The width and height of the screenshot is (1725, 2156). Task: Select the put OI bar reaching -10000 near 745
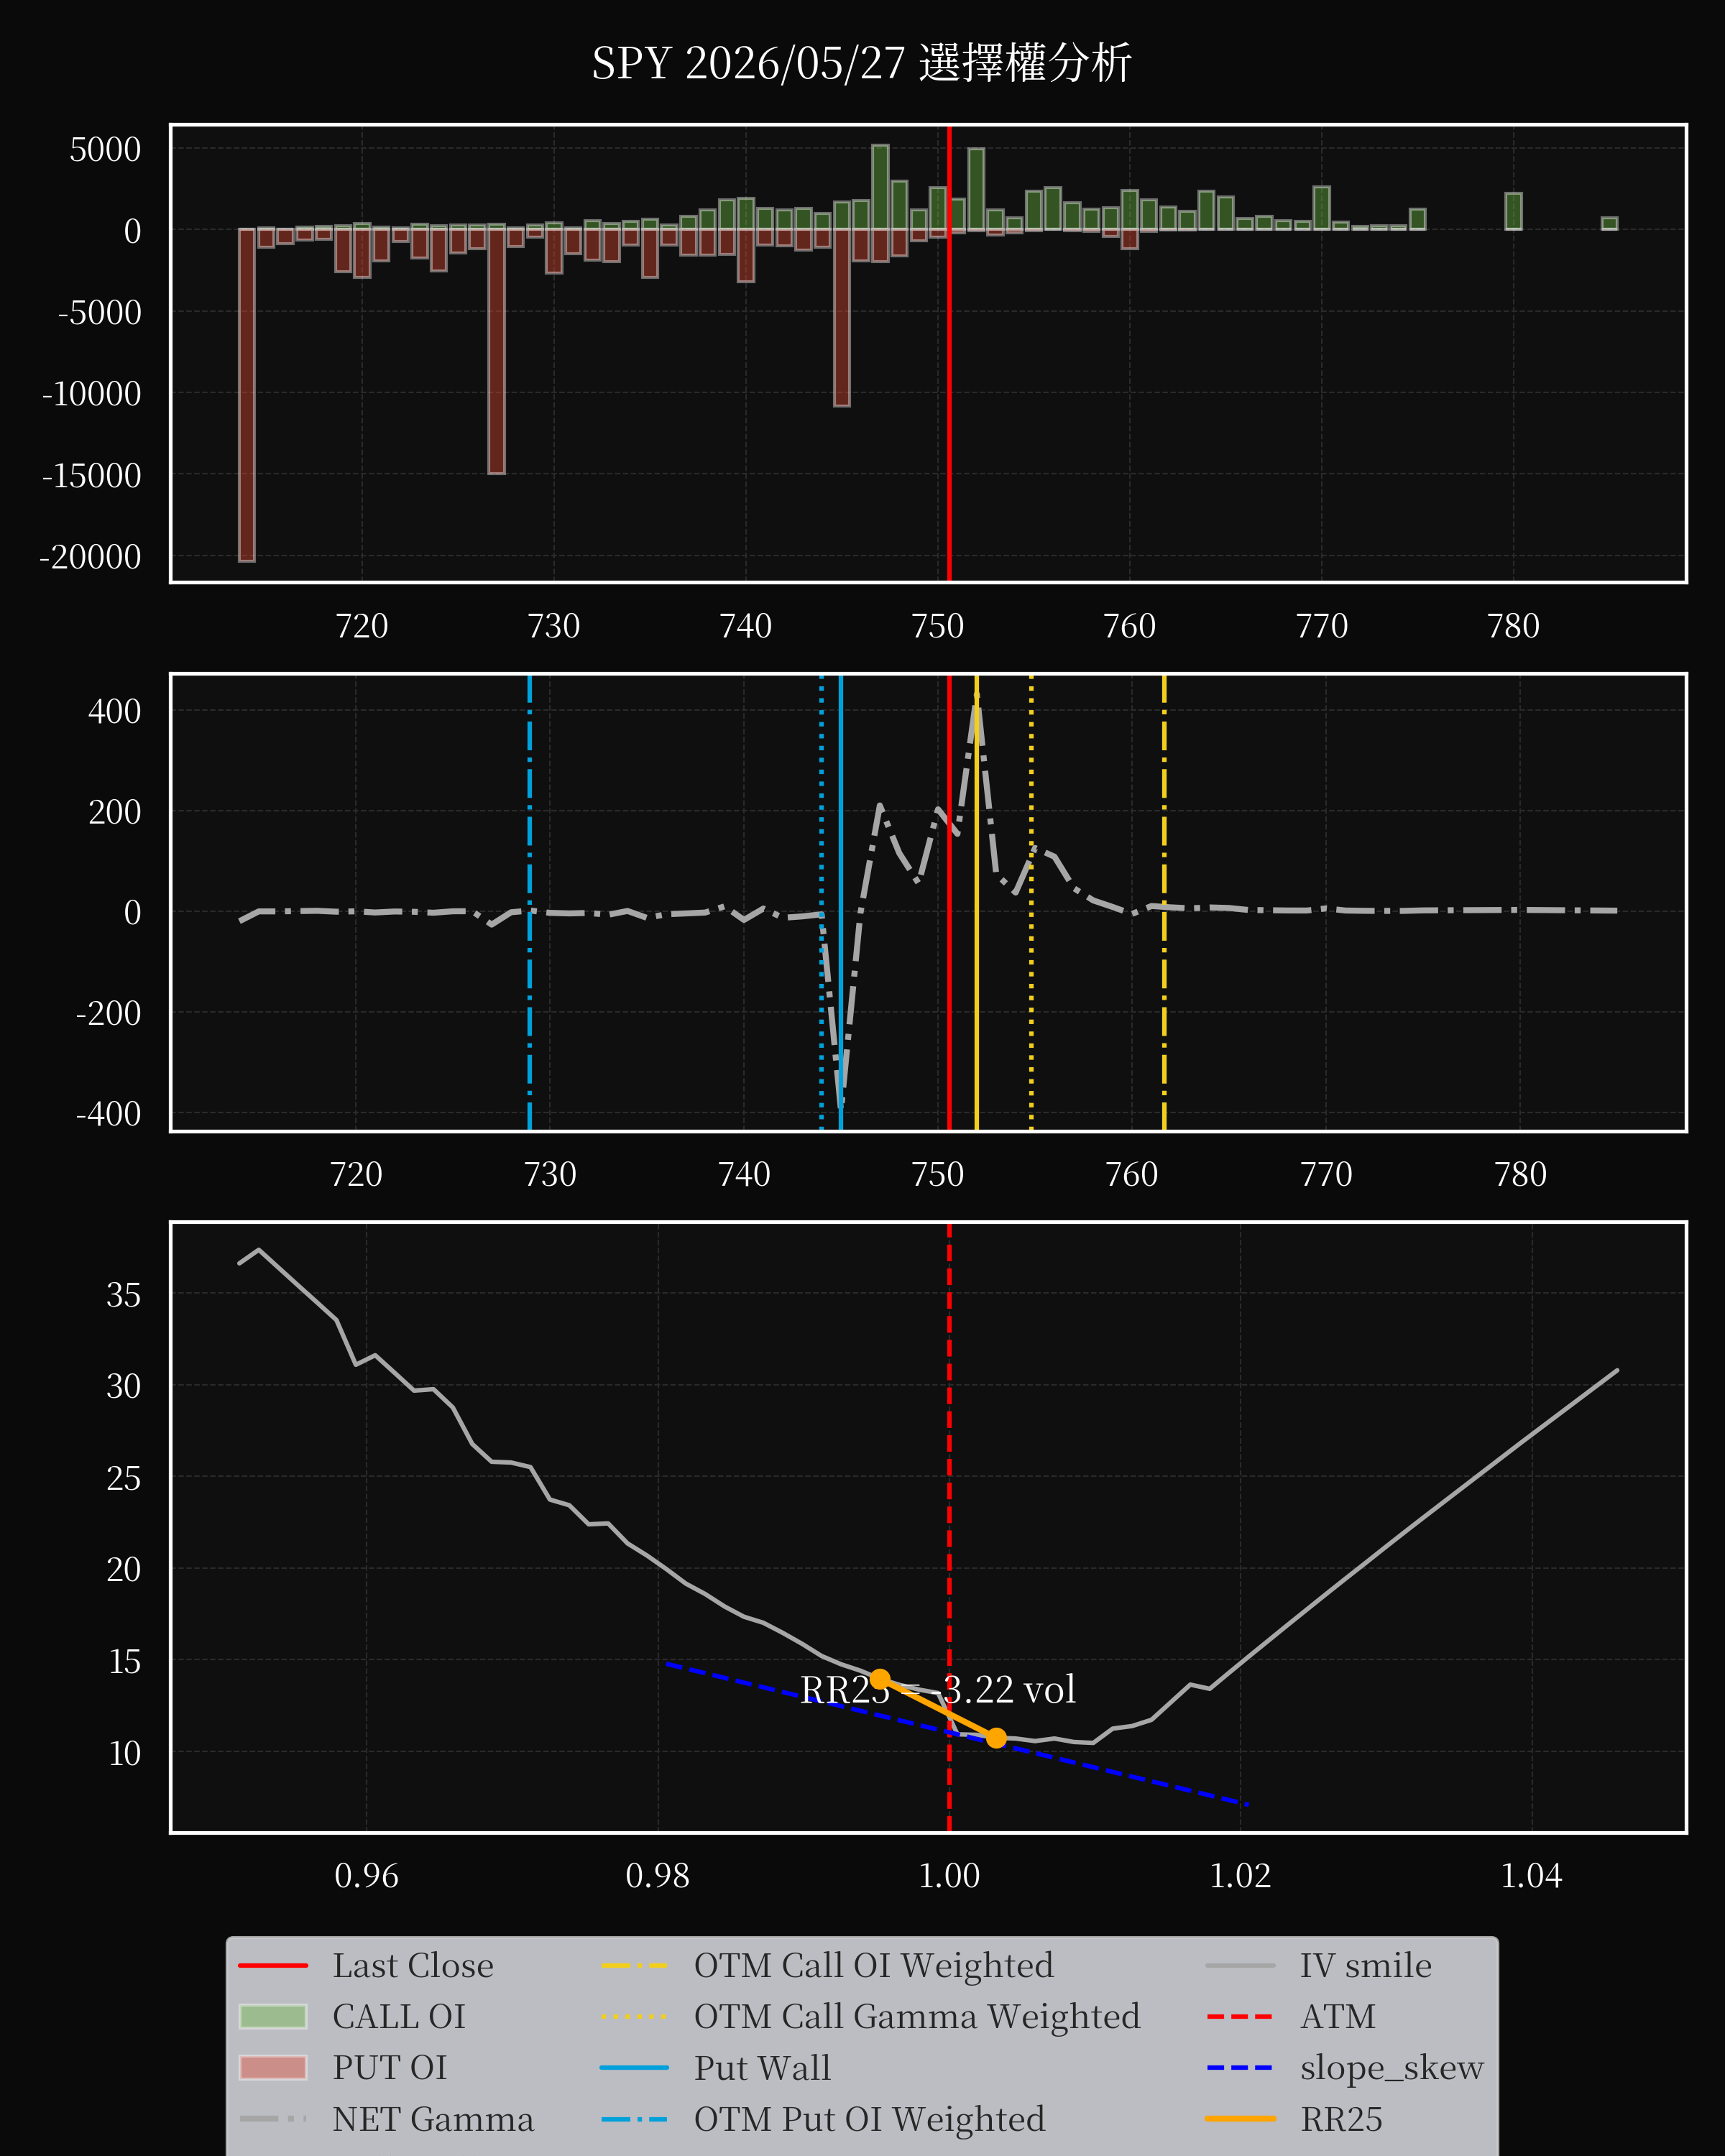coord(842,317)
